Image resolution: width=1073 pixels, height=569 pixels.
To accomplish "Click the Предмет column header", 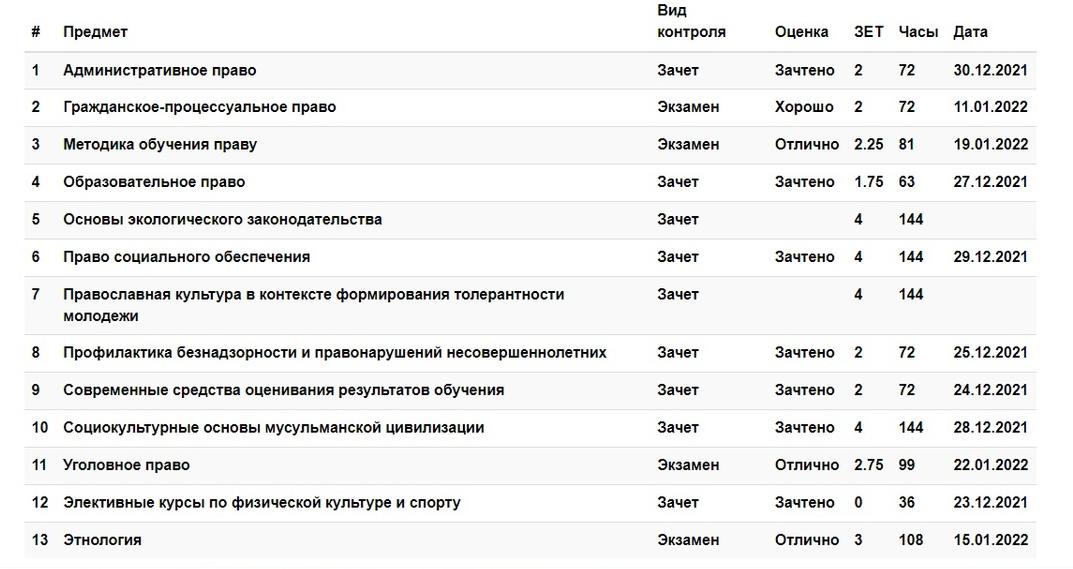I will click(x=95, y=31).
